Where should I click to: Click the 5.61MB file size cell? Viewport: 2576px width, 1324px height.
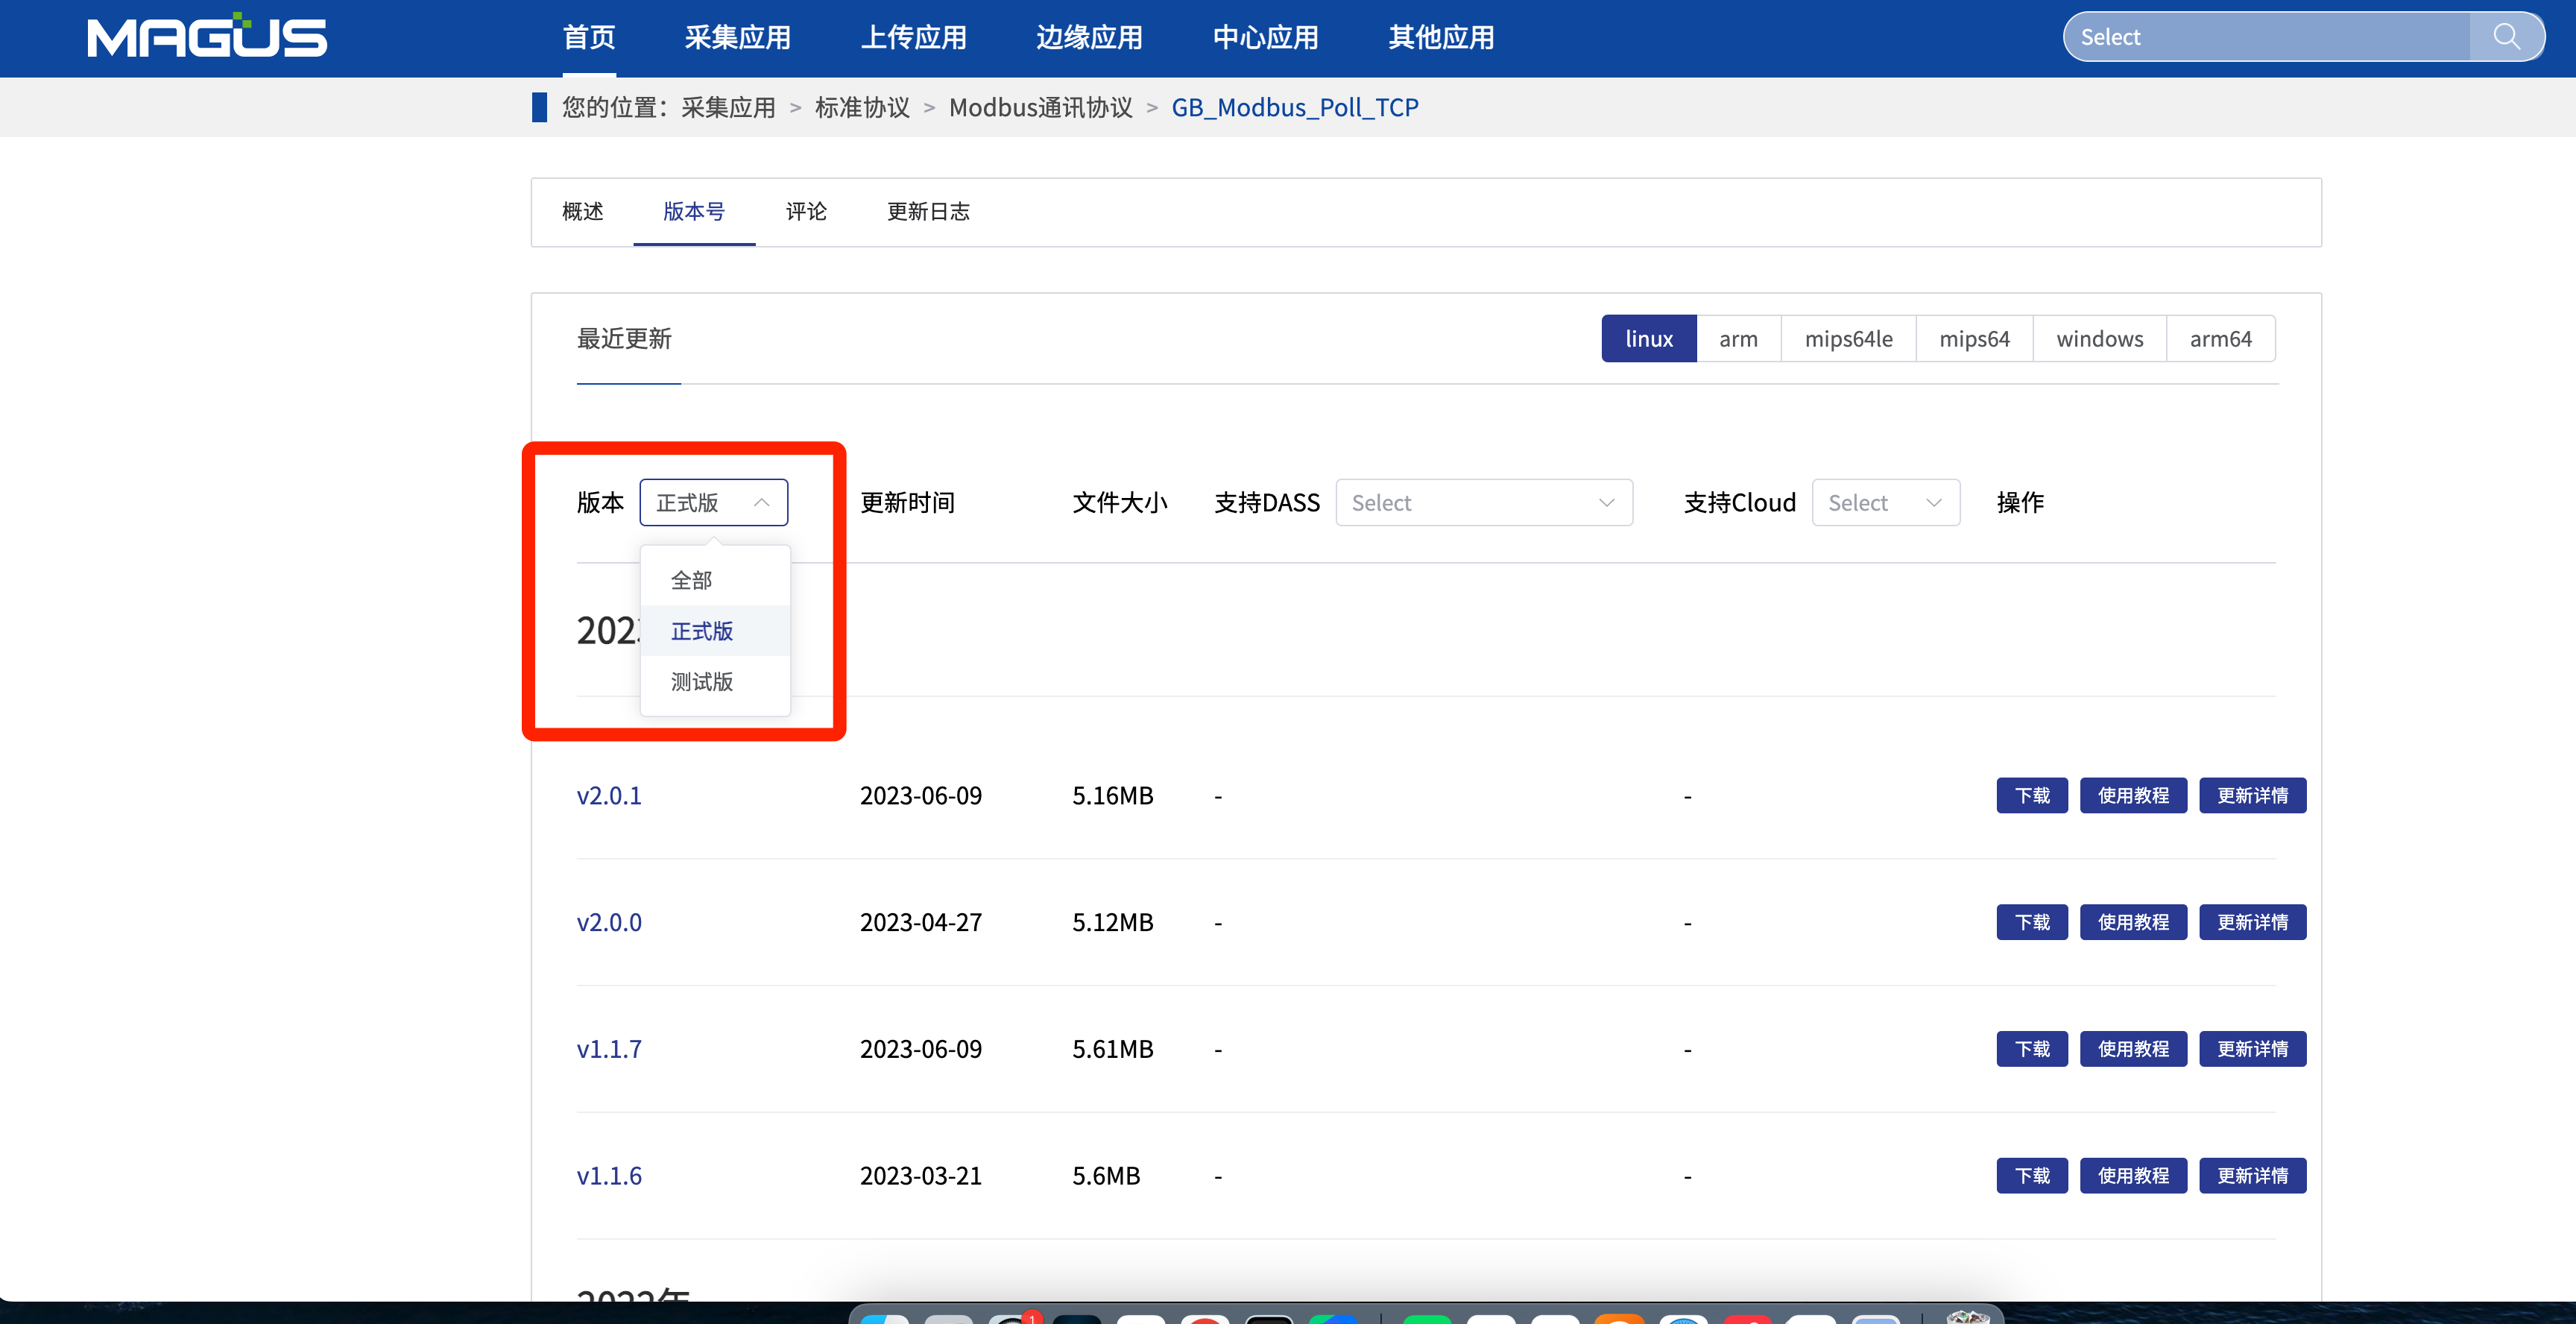pyautogui.click(x=1113, y=1049)
